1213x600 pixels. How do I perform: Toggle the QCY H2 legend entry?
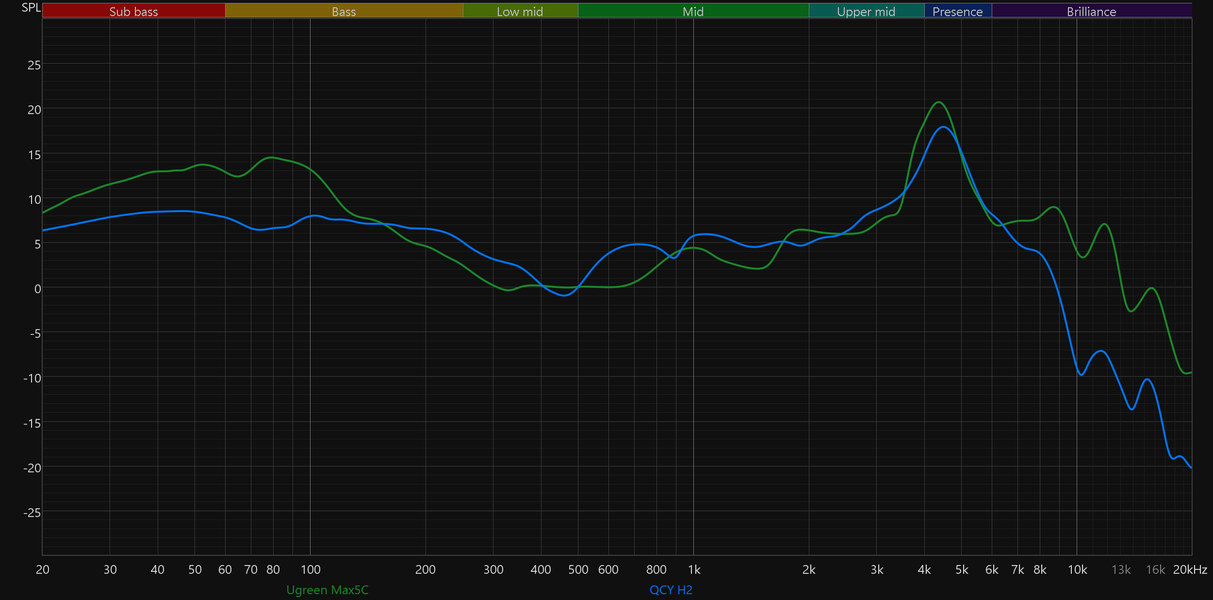coord(671,590)
